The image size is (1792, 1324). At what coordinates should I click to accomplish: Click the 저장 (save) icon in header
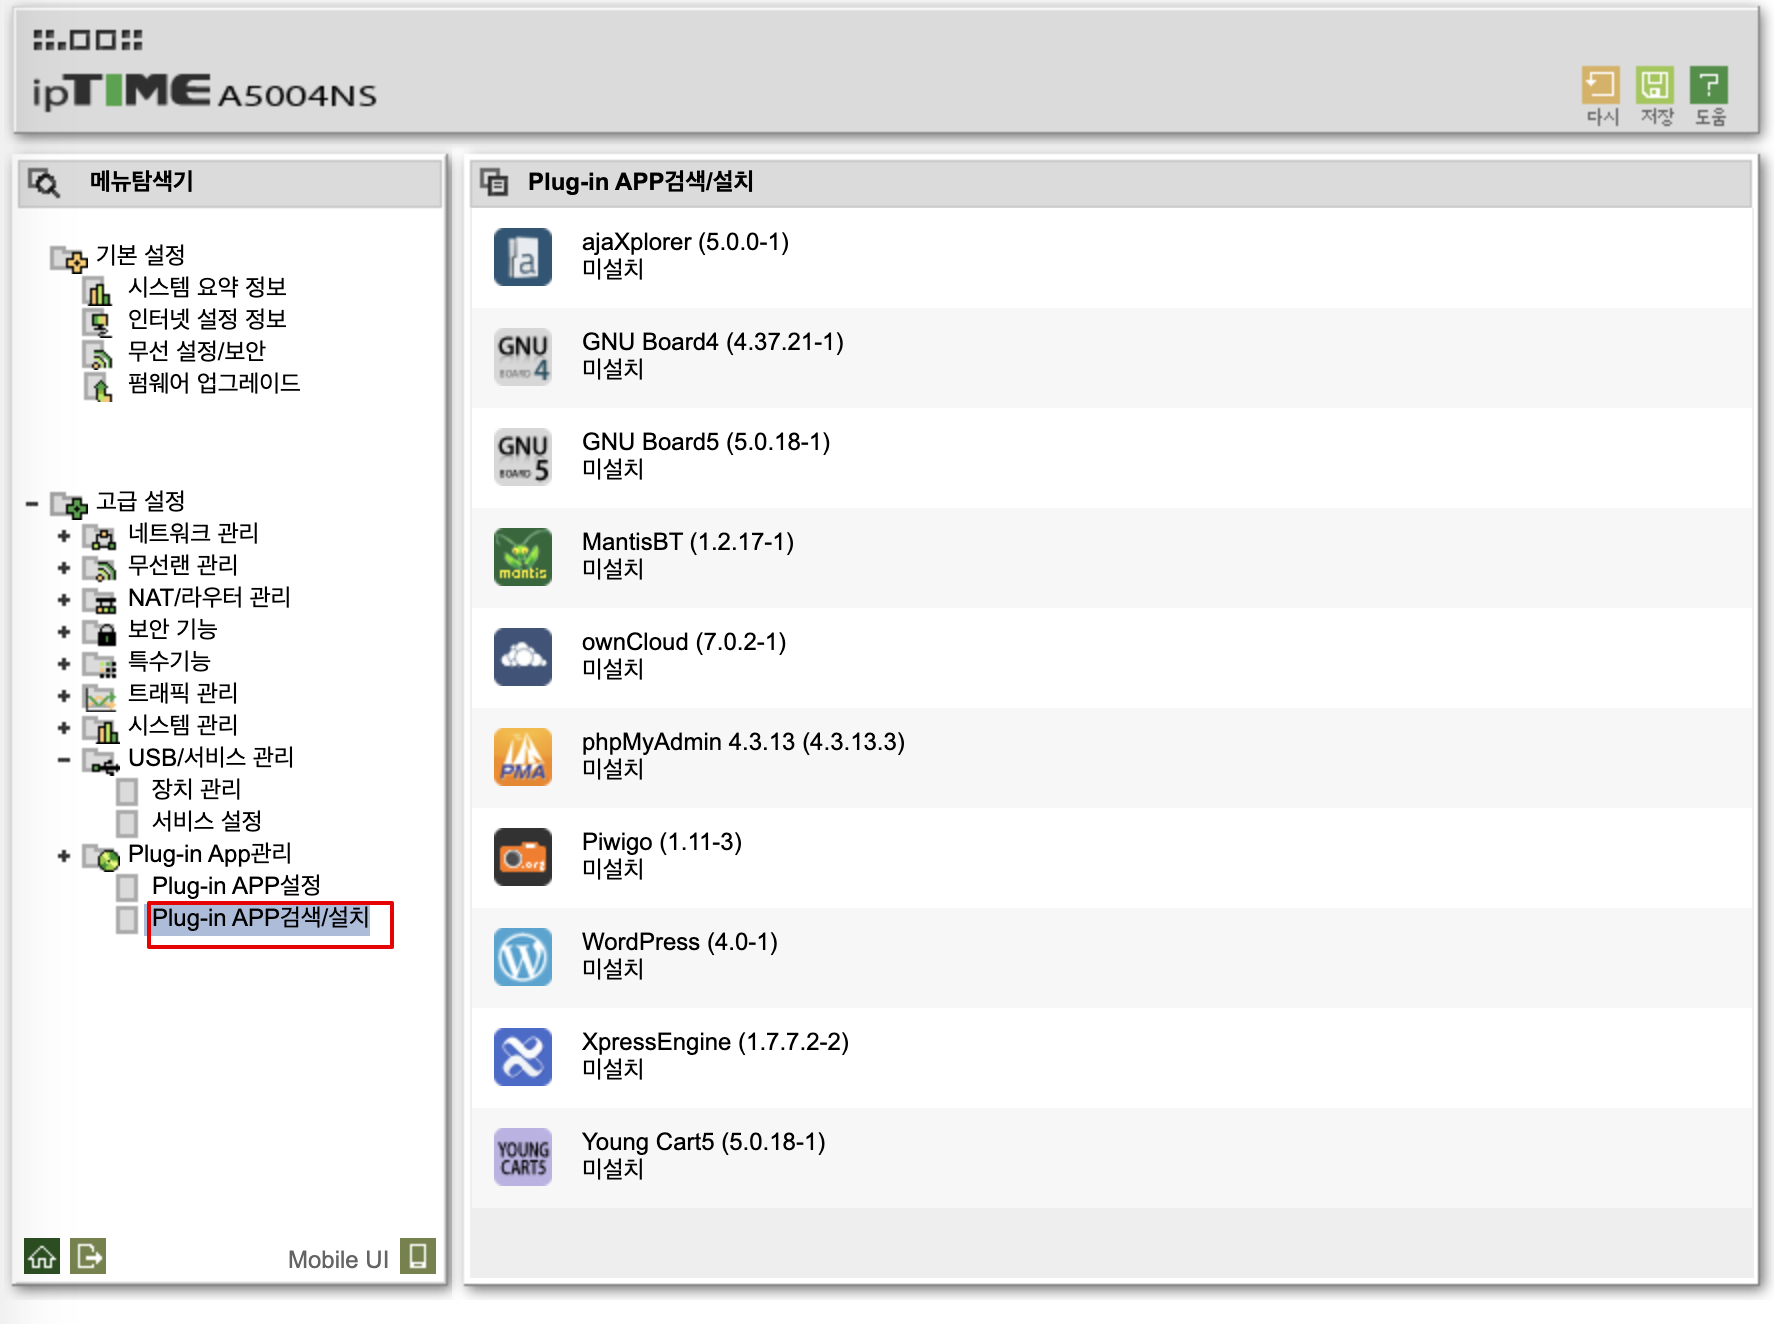click(1655, 85)
